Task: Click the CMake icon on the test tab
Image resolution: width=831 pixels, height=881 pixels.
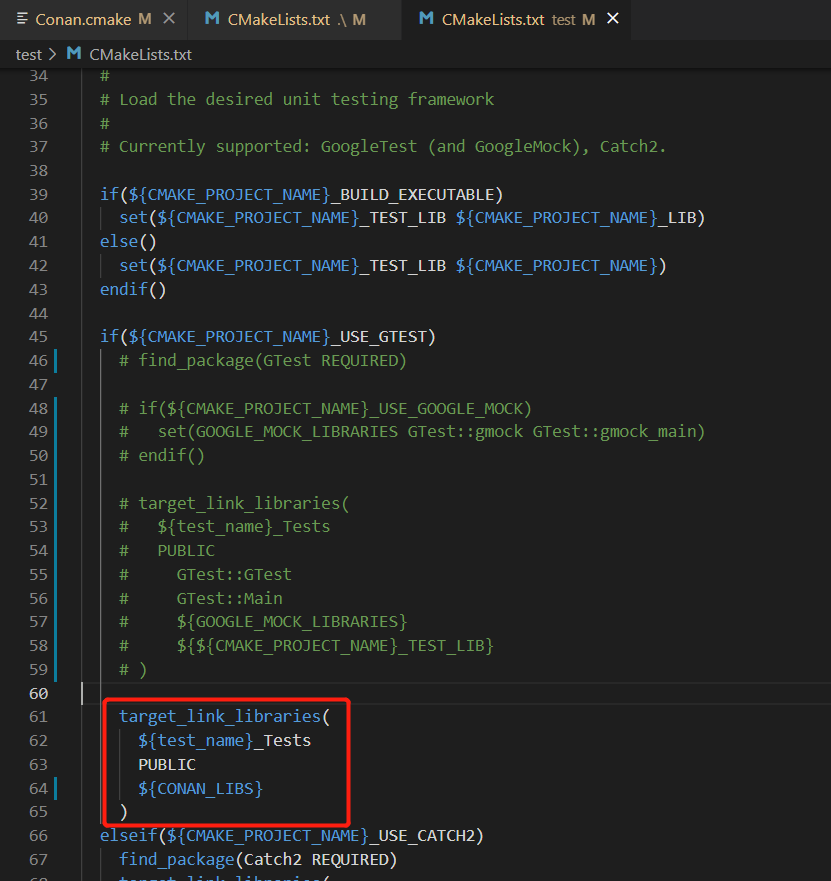Action: tap(426, 19)
